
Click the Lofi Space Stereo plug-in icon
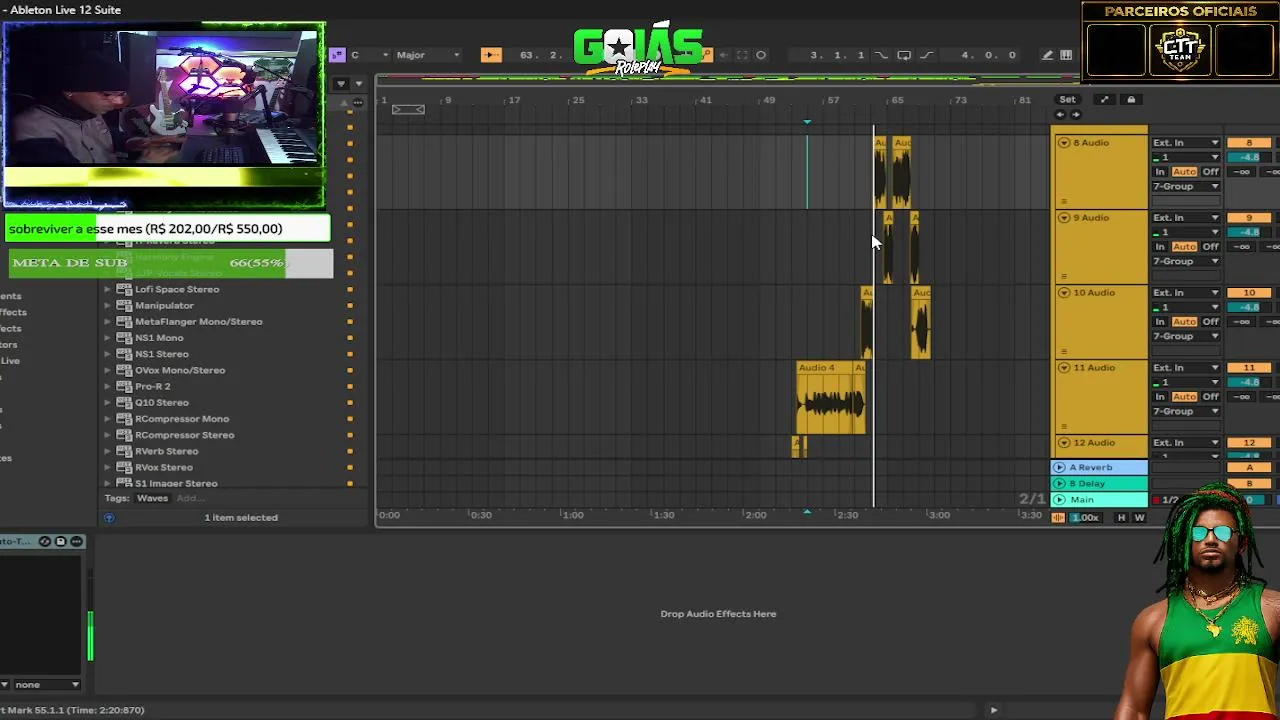tap(124, 290)
